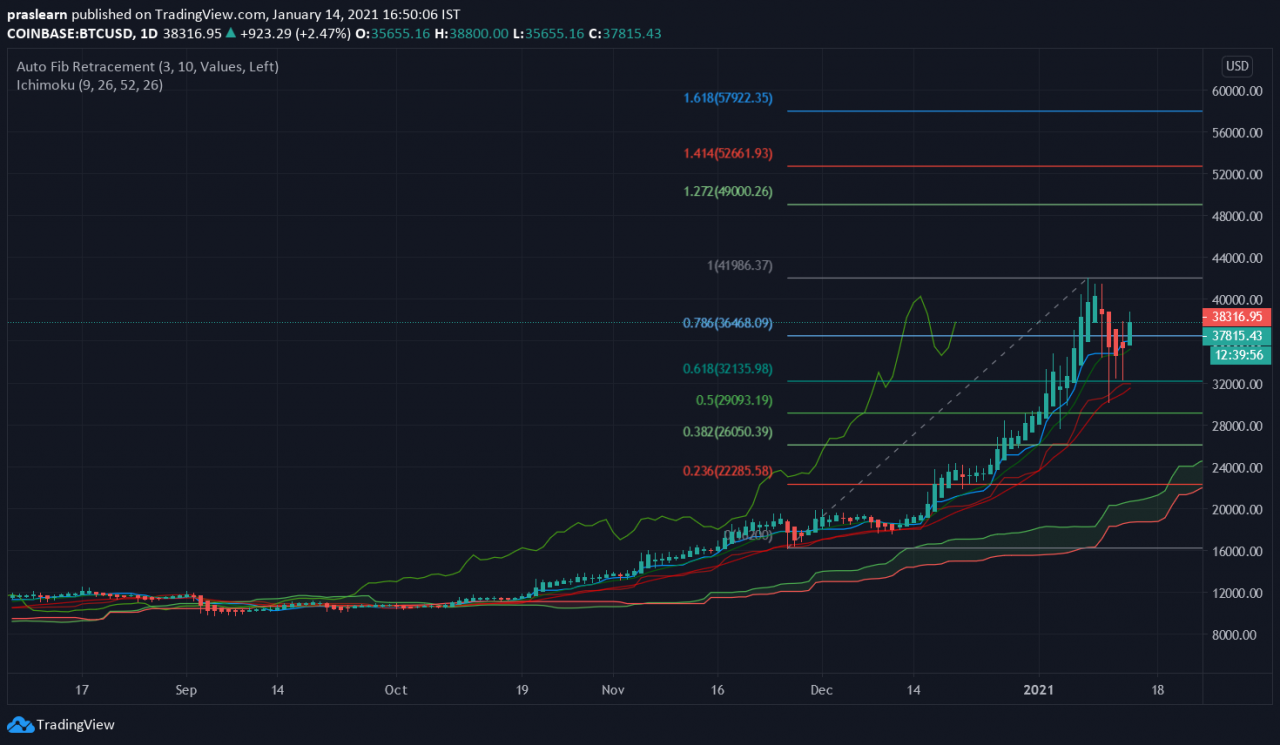The image size is (1280, 745).
Task: Open the USD currency selector
Action: tap(1237, 67)
